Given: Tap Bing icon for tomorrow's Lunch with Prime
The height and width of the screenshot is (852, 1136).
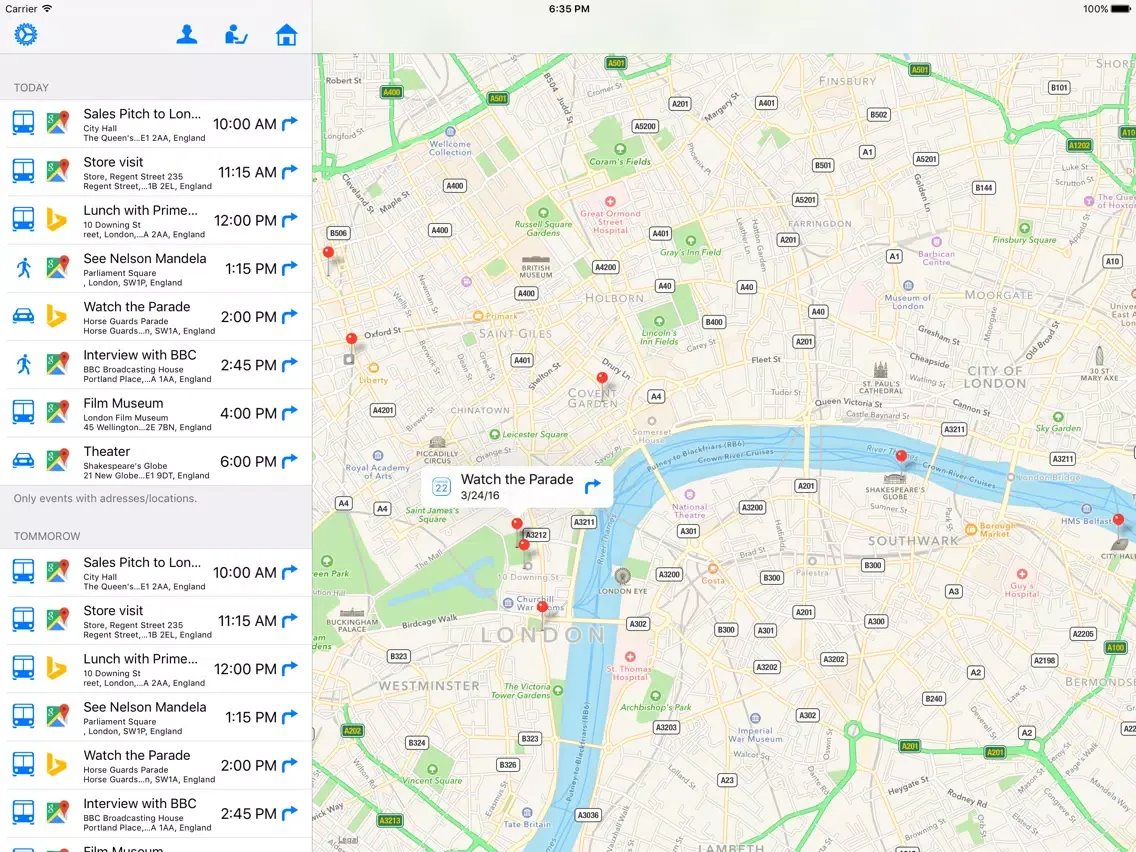Looking at the screenshot, I should click(57, 668).
